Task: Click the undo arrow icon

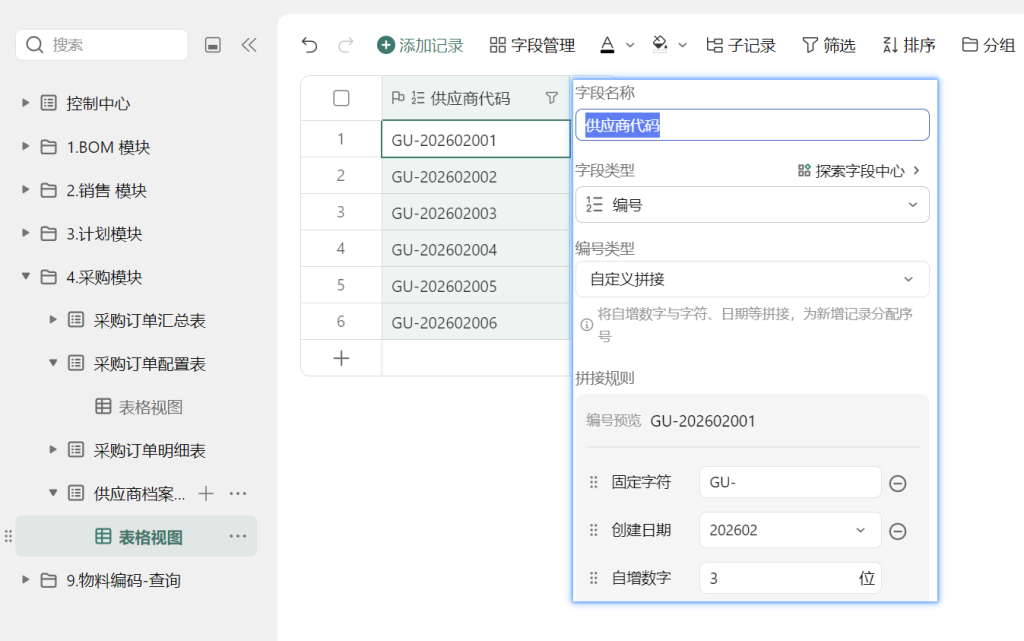Action: 310,45
